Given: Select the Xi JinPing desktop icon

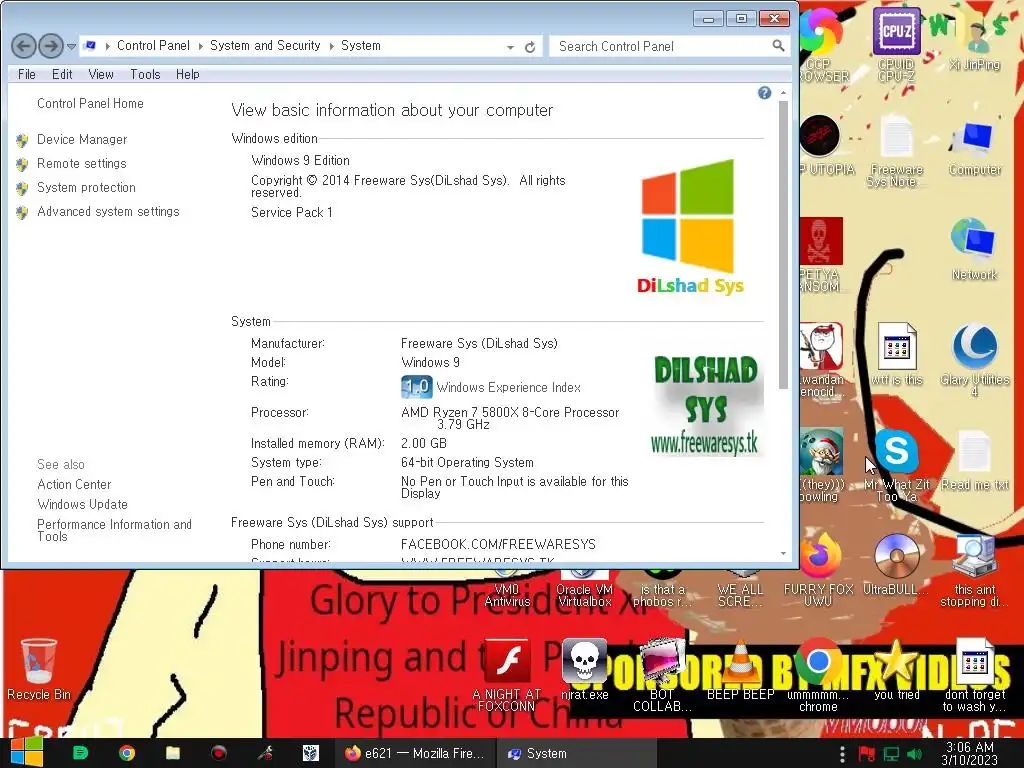Looking at the screenshot, I should (x=974, y=39).
